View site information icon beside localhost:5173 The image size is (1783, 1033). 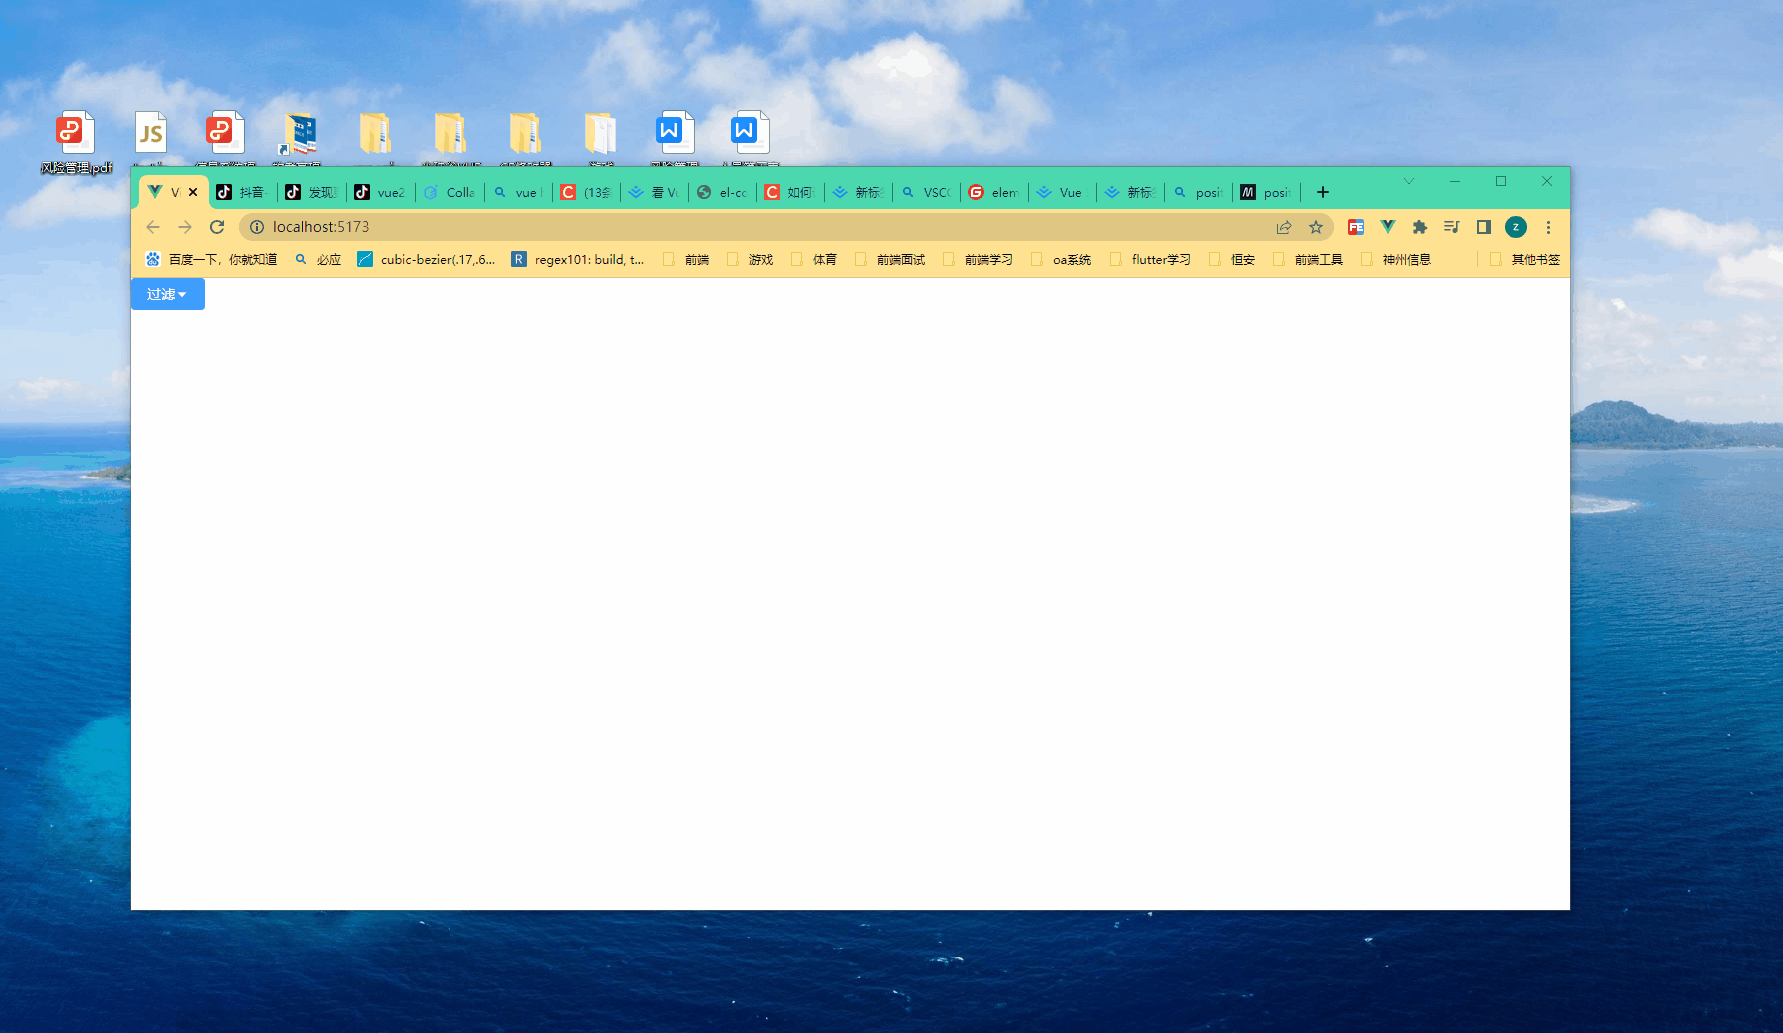click(x=257, y=227)
